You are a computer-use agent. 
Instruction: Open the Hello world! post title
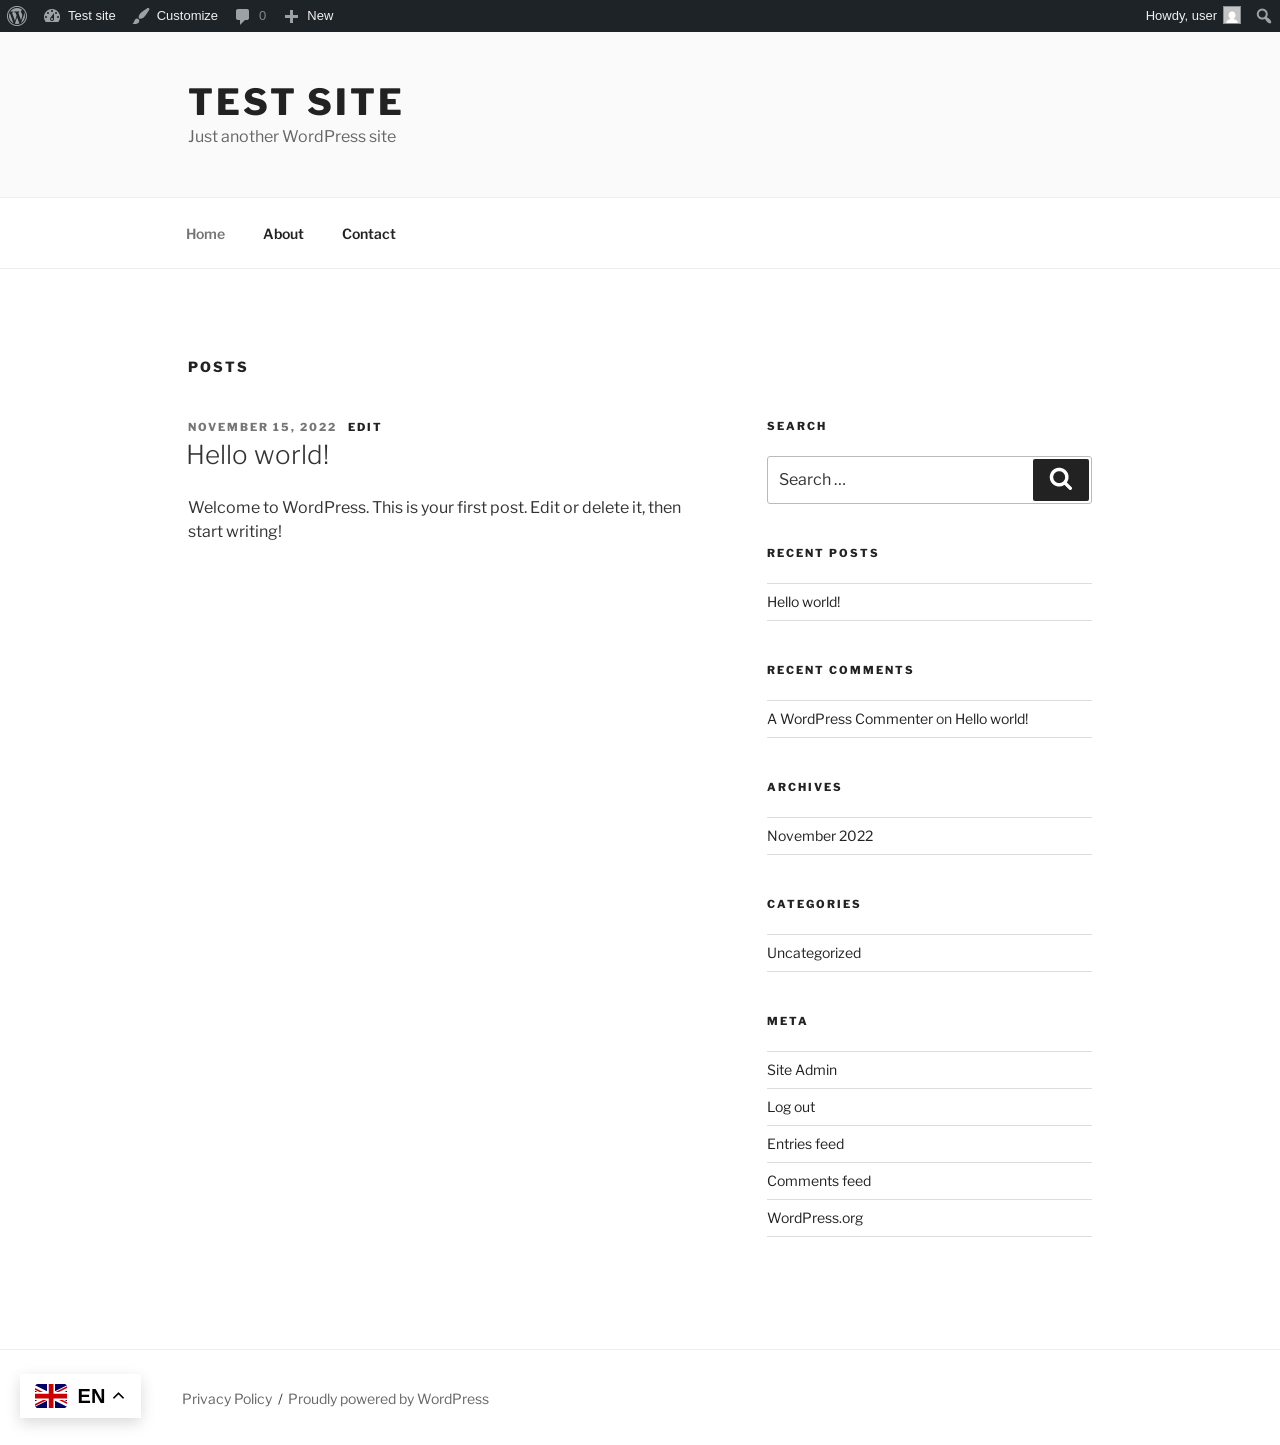[257, 455]
